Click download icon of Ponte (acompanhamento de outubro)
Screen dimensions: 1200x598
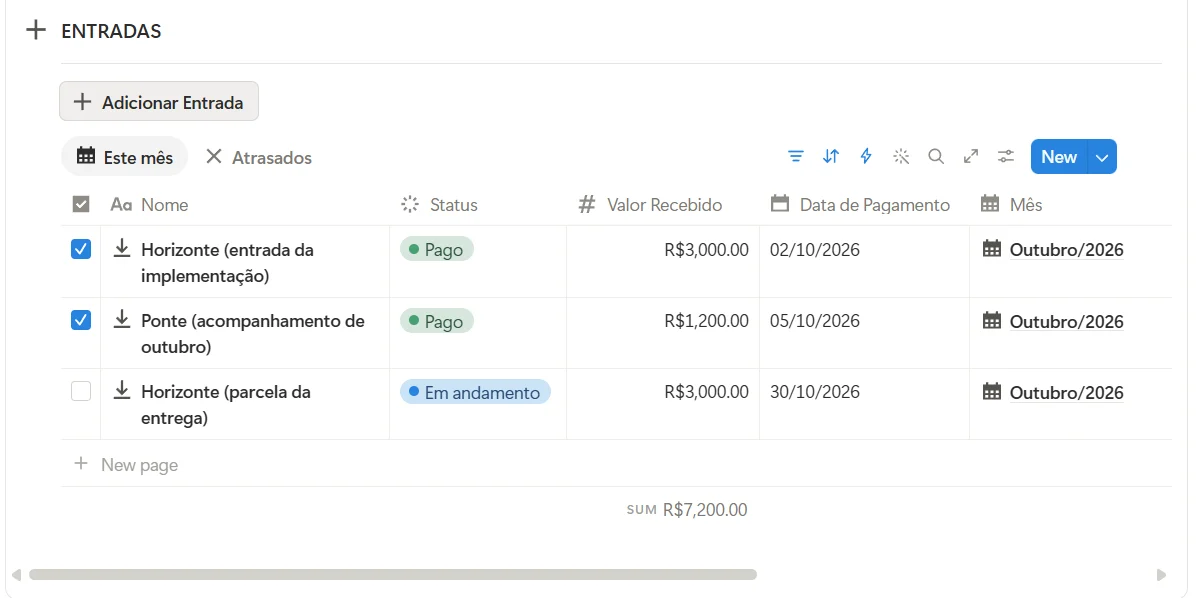coord(122,319)
